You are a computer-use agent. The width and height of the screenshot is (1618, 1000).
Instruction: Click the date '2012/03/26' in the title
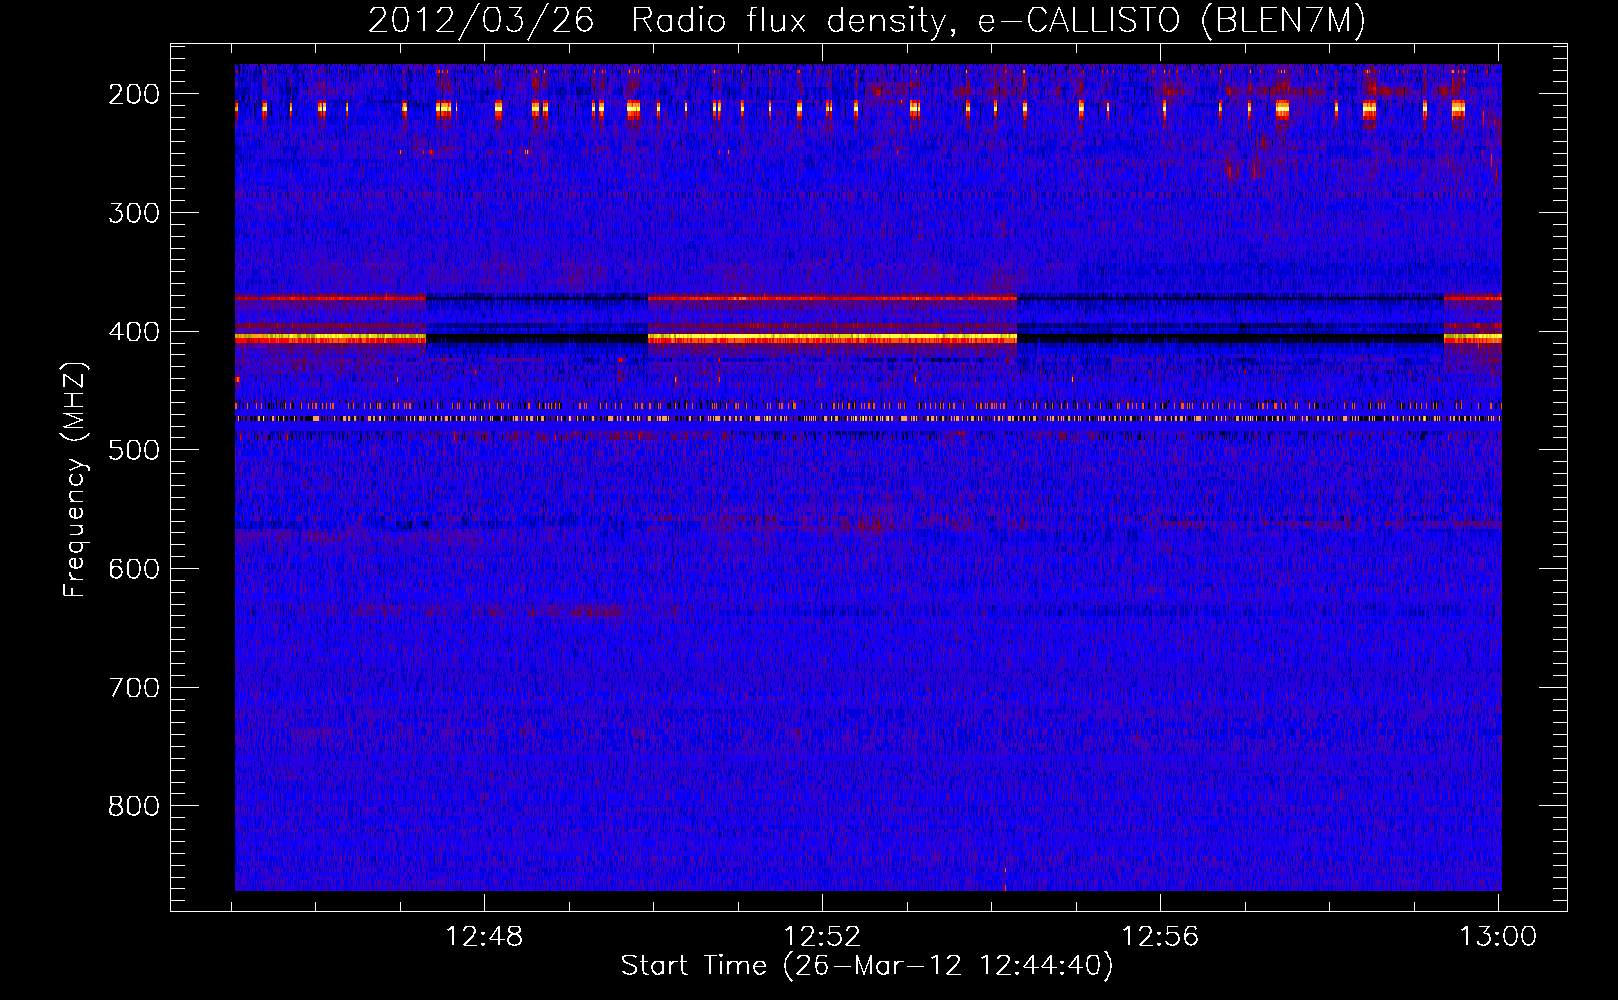[x=481, y=20]
